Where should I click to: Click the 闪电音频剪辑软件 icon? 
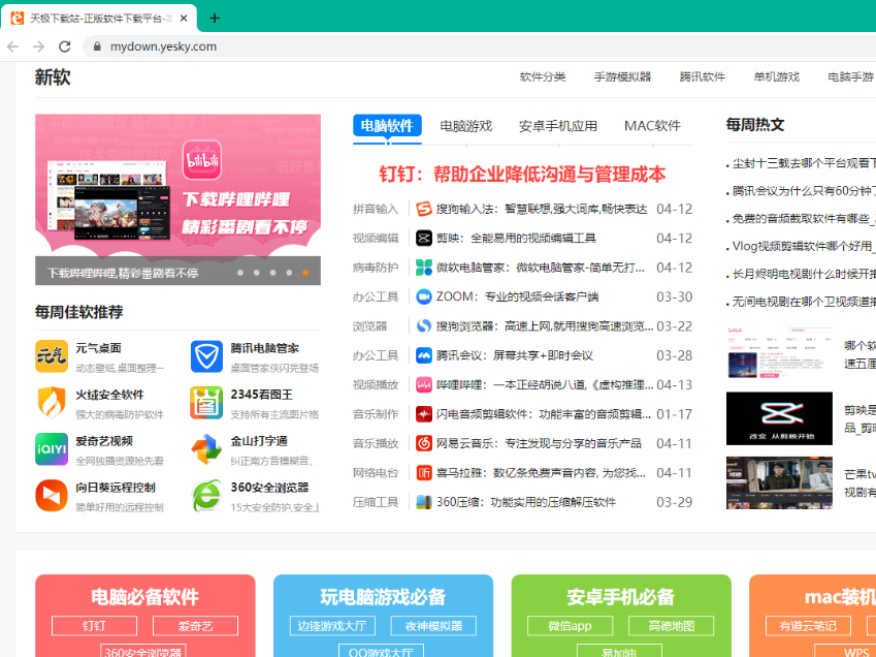click(x=424, y=414)
